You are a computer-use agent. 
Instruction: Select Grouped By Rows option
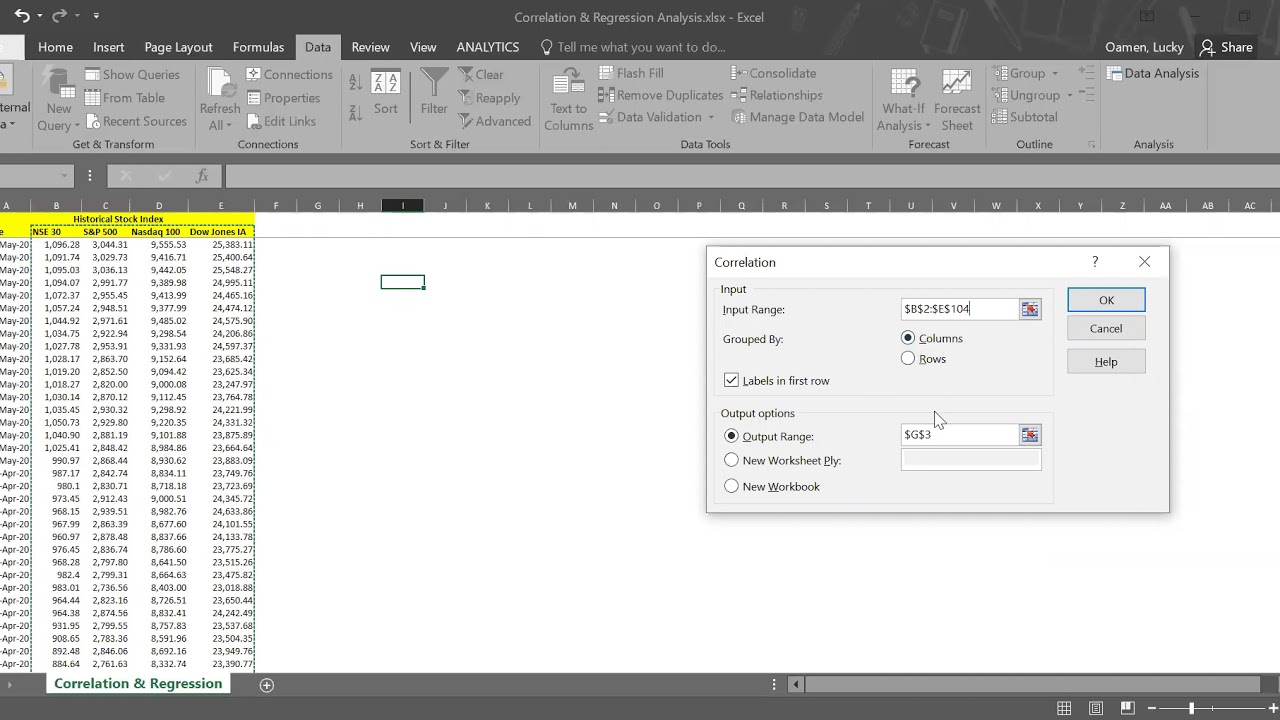coord(908,358)
